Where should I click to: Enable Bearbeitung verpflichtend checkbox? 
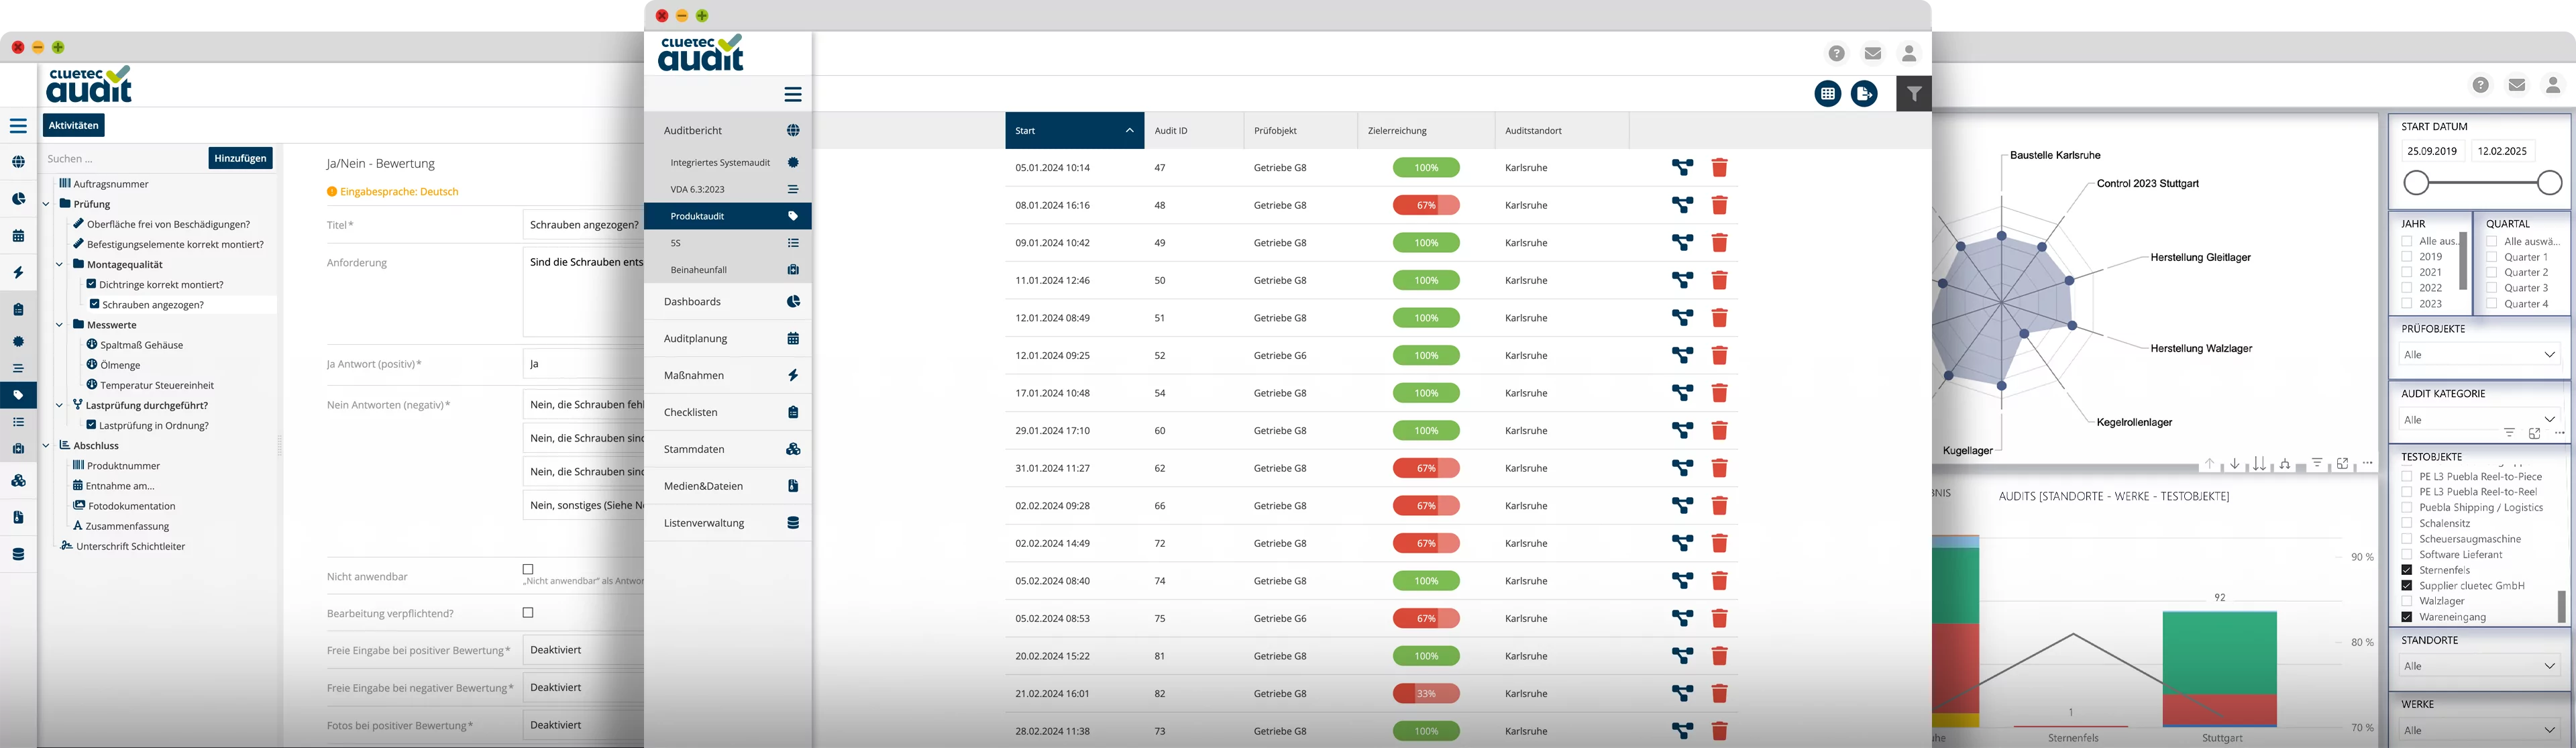tap(528, 613)
